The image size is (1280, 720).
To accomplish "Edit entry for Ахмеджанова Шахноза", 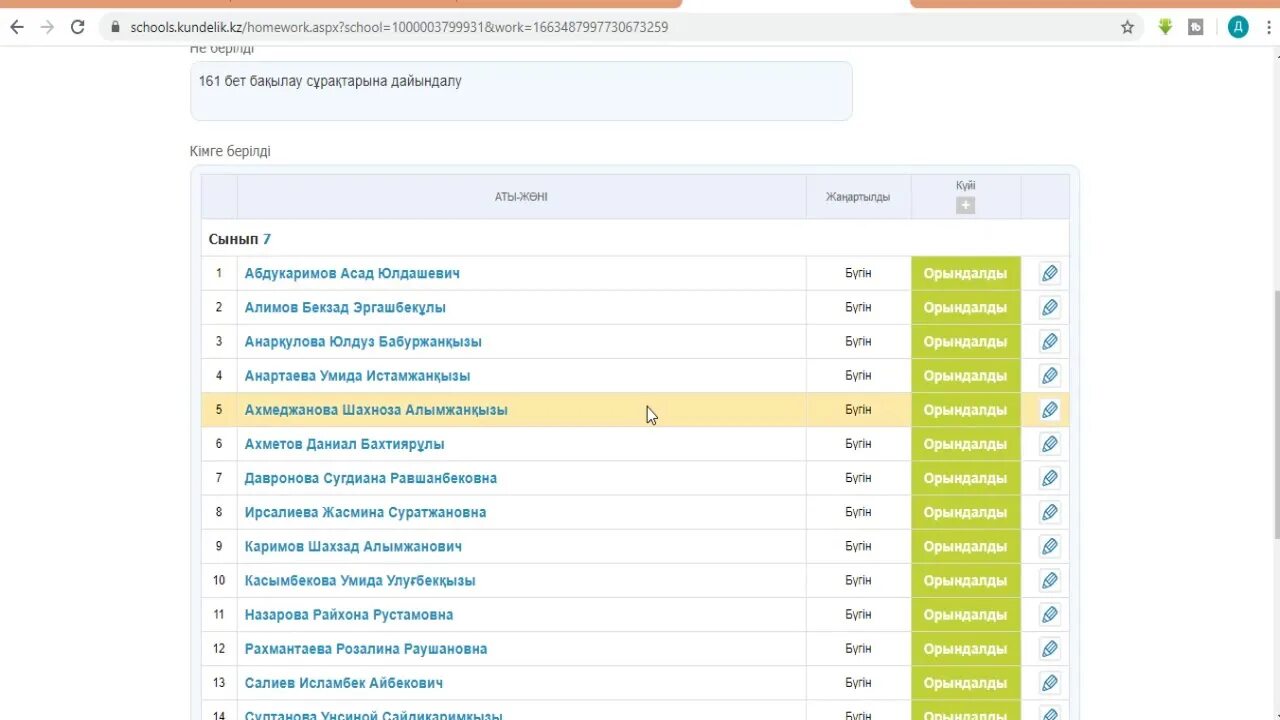I will tap(1049, 409).
